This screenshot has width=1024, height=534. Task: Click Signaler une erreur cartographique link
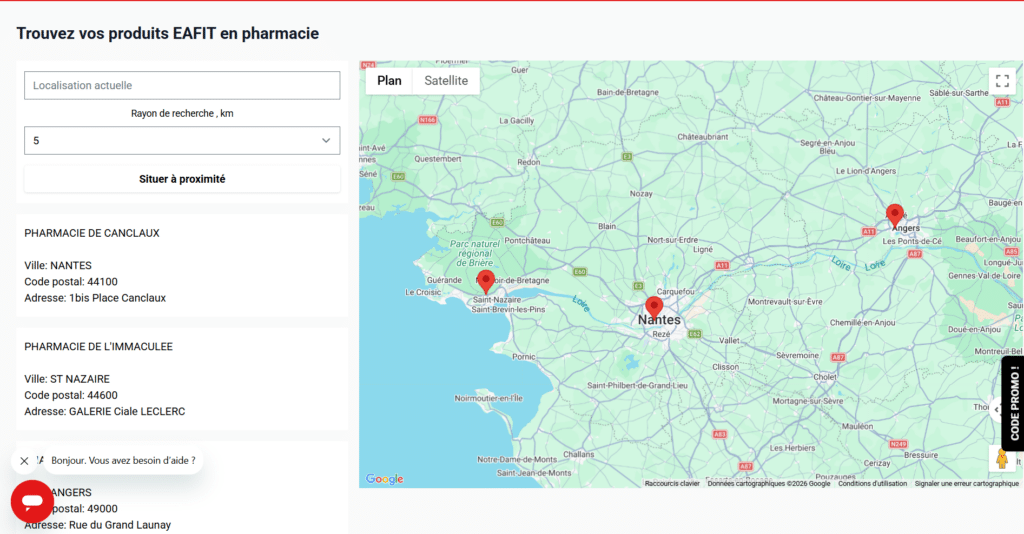point(966,483)
